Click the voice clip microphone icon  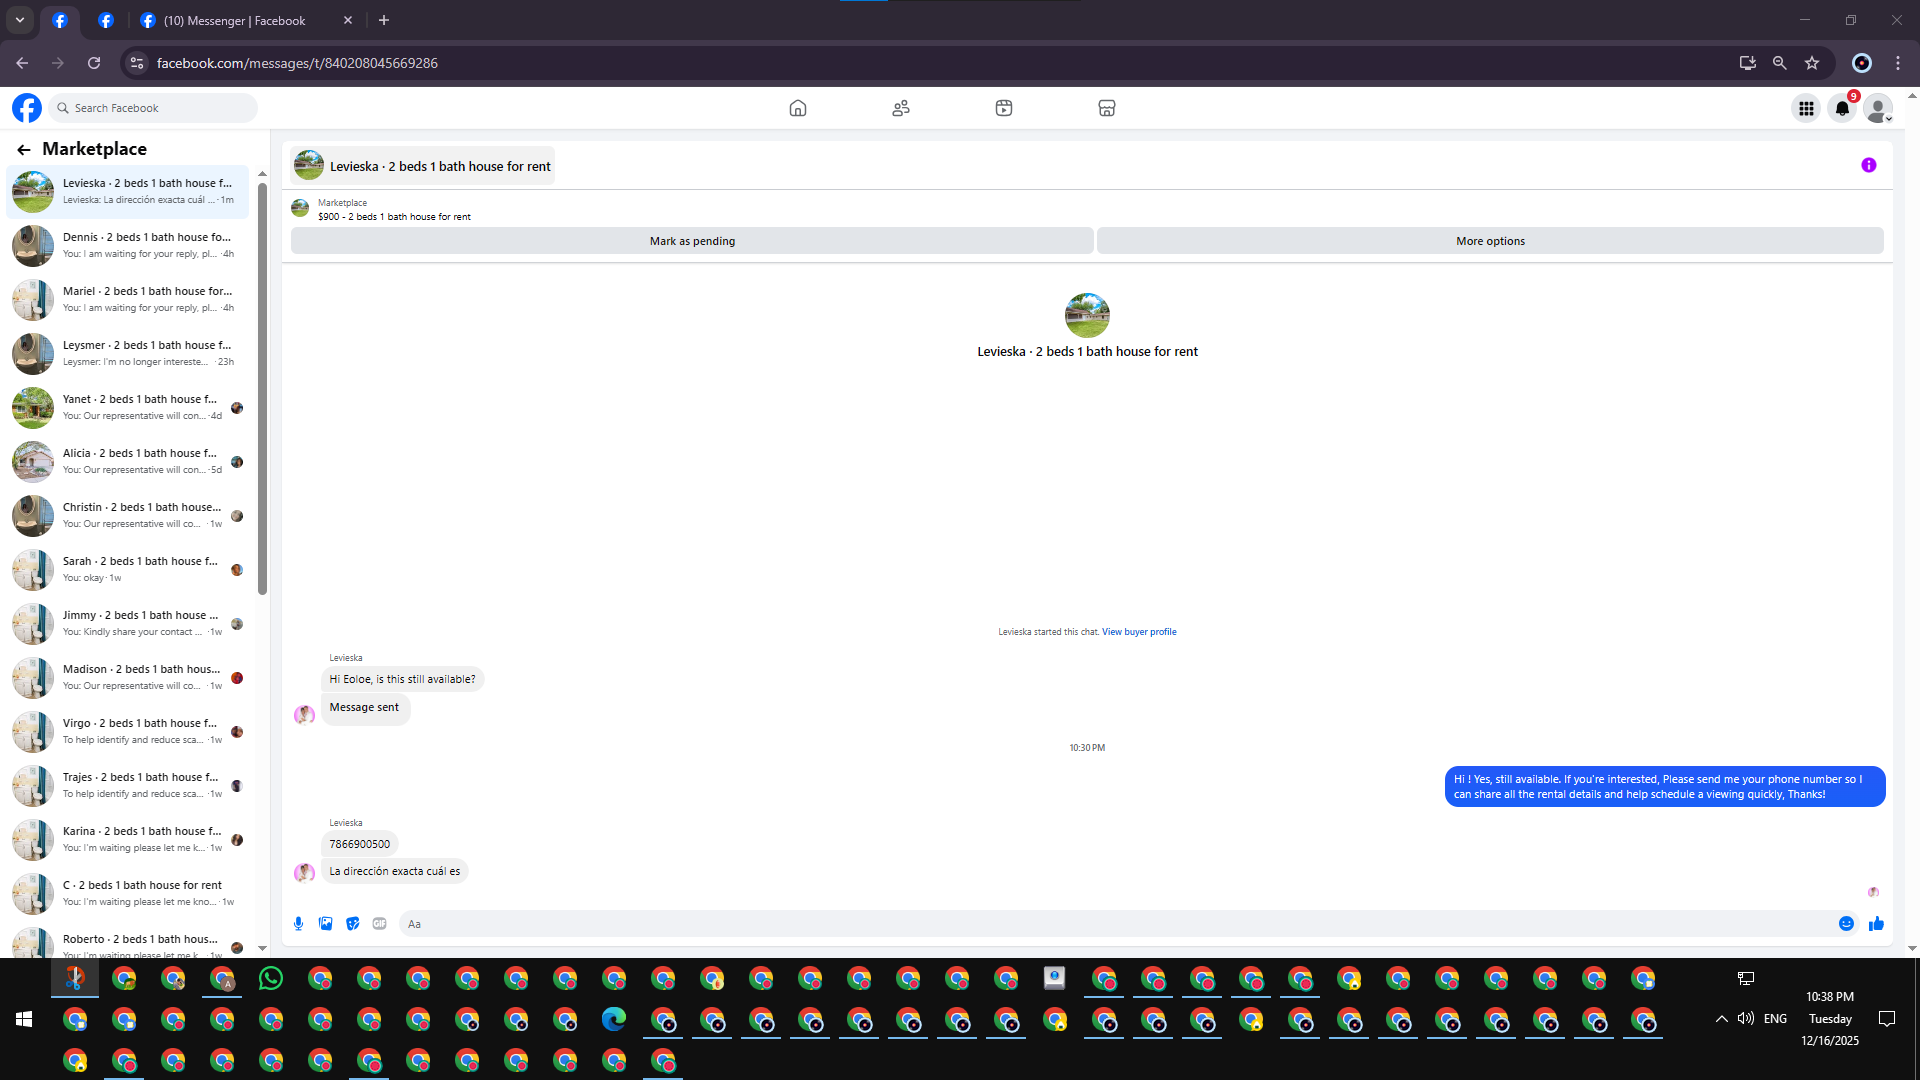[x=298, y=924]
